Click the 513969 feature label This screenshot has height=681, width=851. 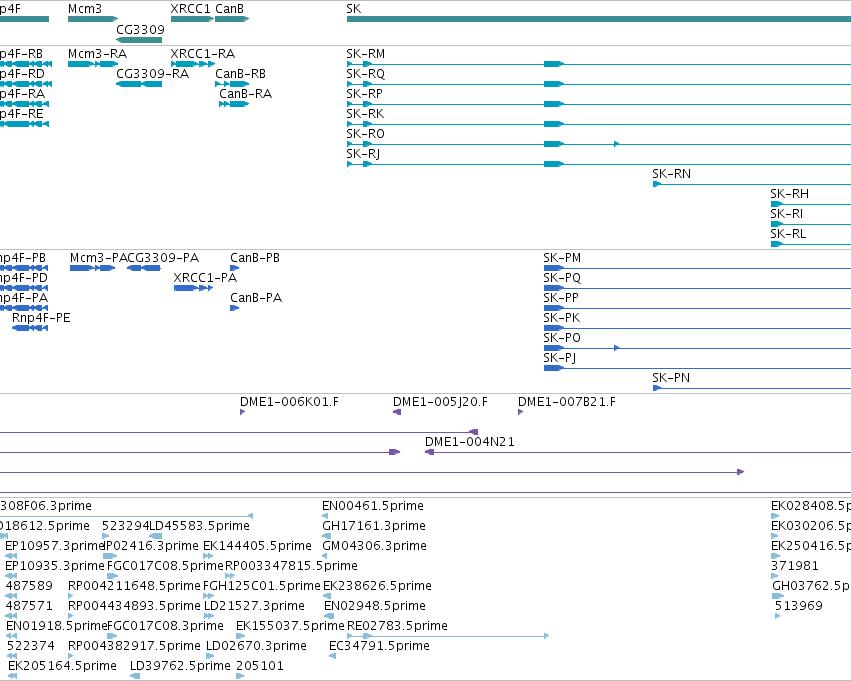coord(799,606)
